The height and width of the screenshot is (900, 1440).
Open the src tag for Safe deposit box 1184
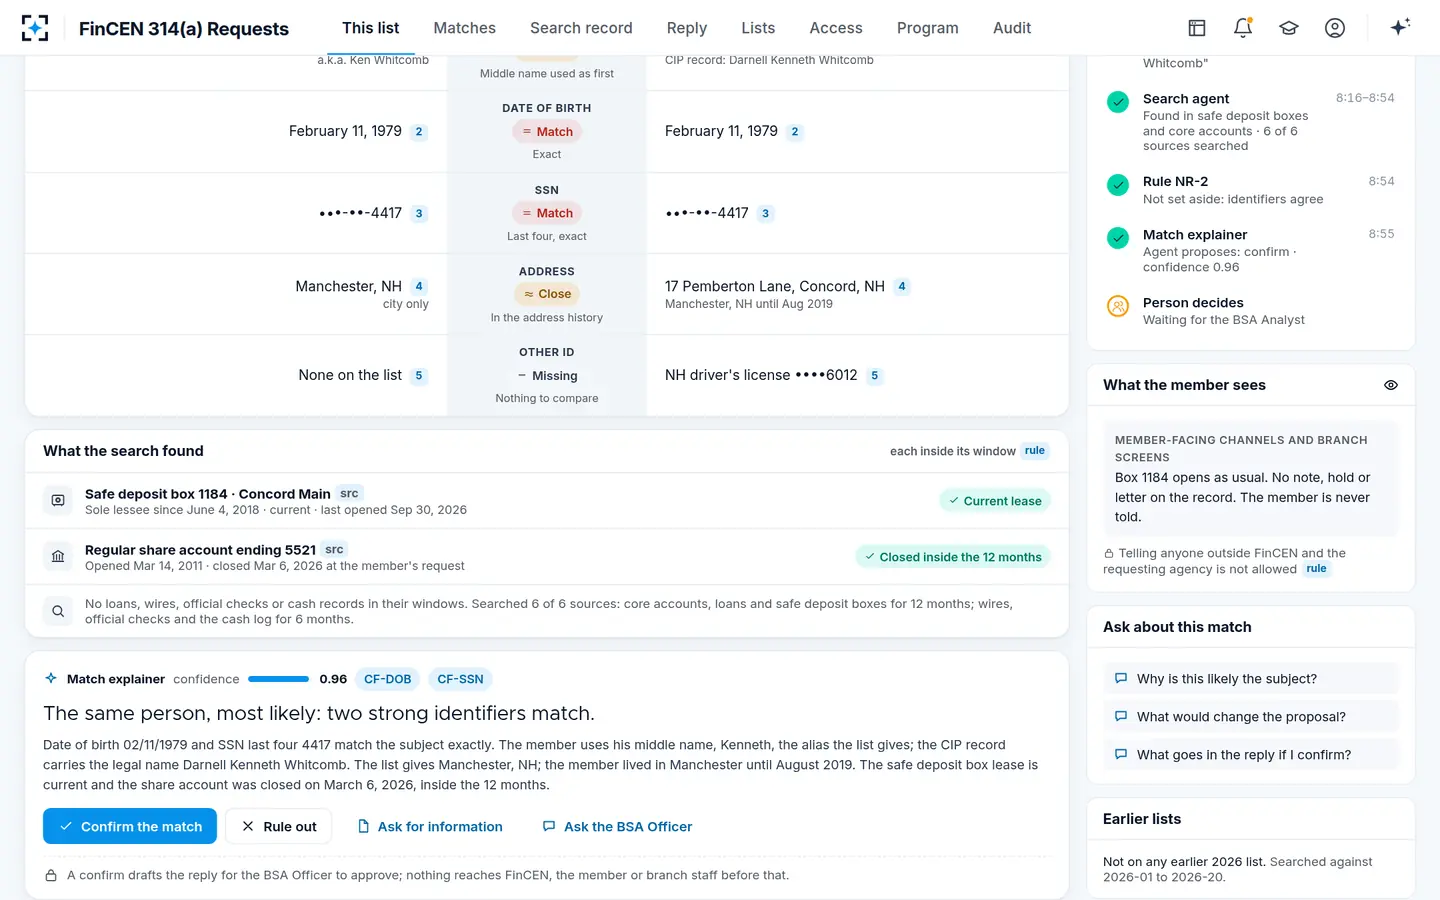349,493
